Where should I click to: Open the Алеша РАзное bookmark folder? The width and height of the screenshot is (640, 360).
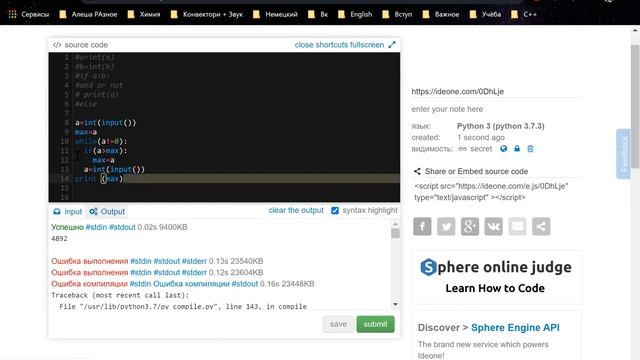[x=88, y=14]
